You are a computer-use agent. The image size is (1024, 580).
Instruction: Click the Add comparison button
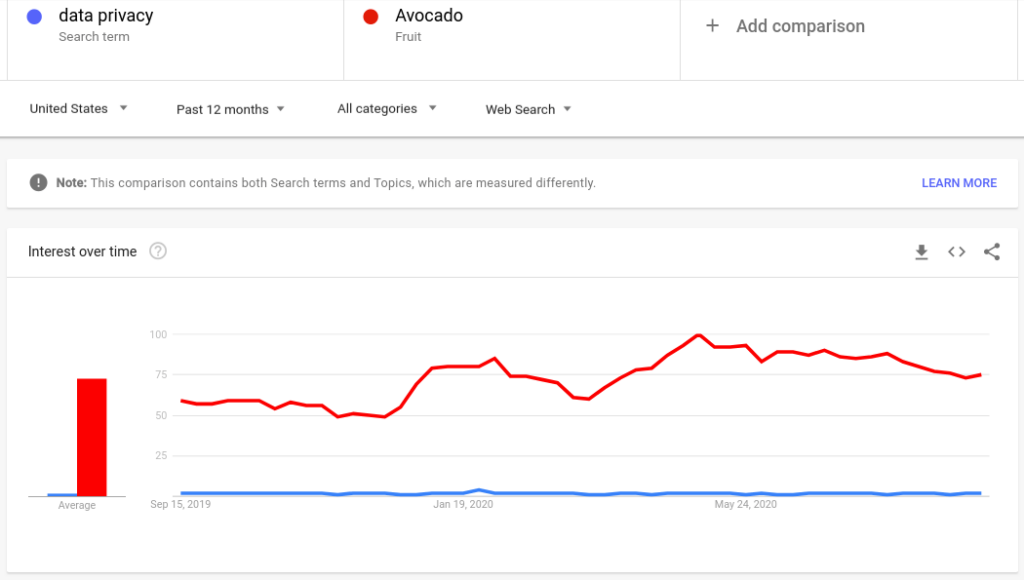[x=800, y=26]
